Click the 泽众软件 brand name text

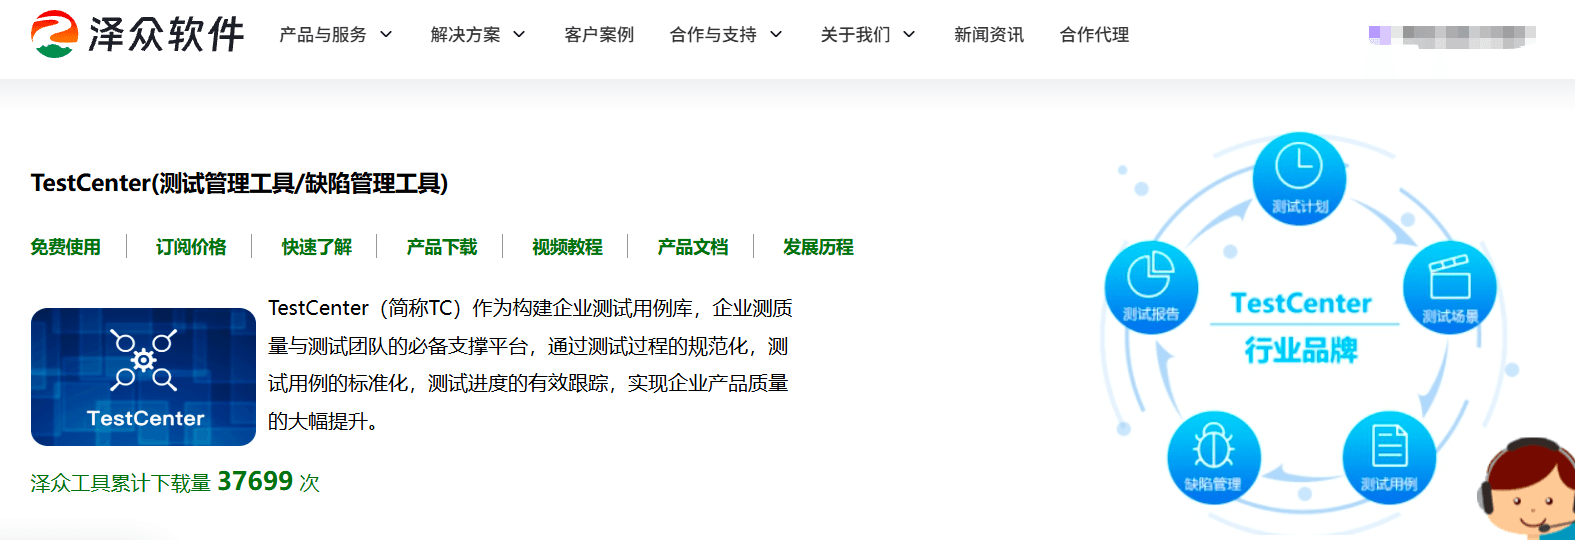[x=166, y=35]
